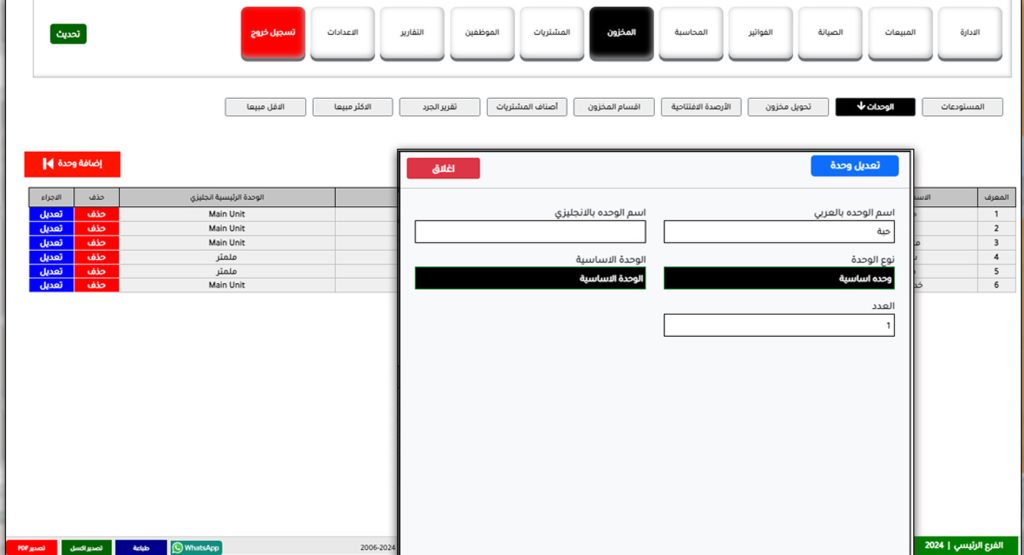1024x555 pixels.
Task: Open the تقرير الجرد sub-tab
Action: coord(439,107)
